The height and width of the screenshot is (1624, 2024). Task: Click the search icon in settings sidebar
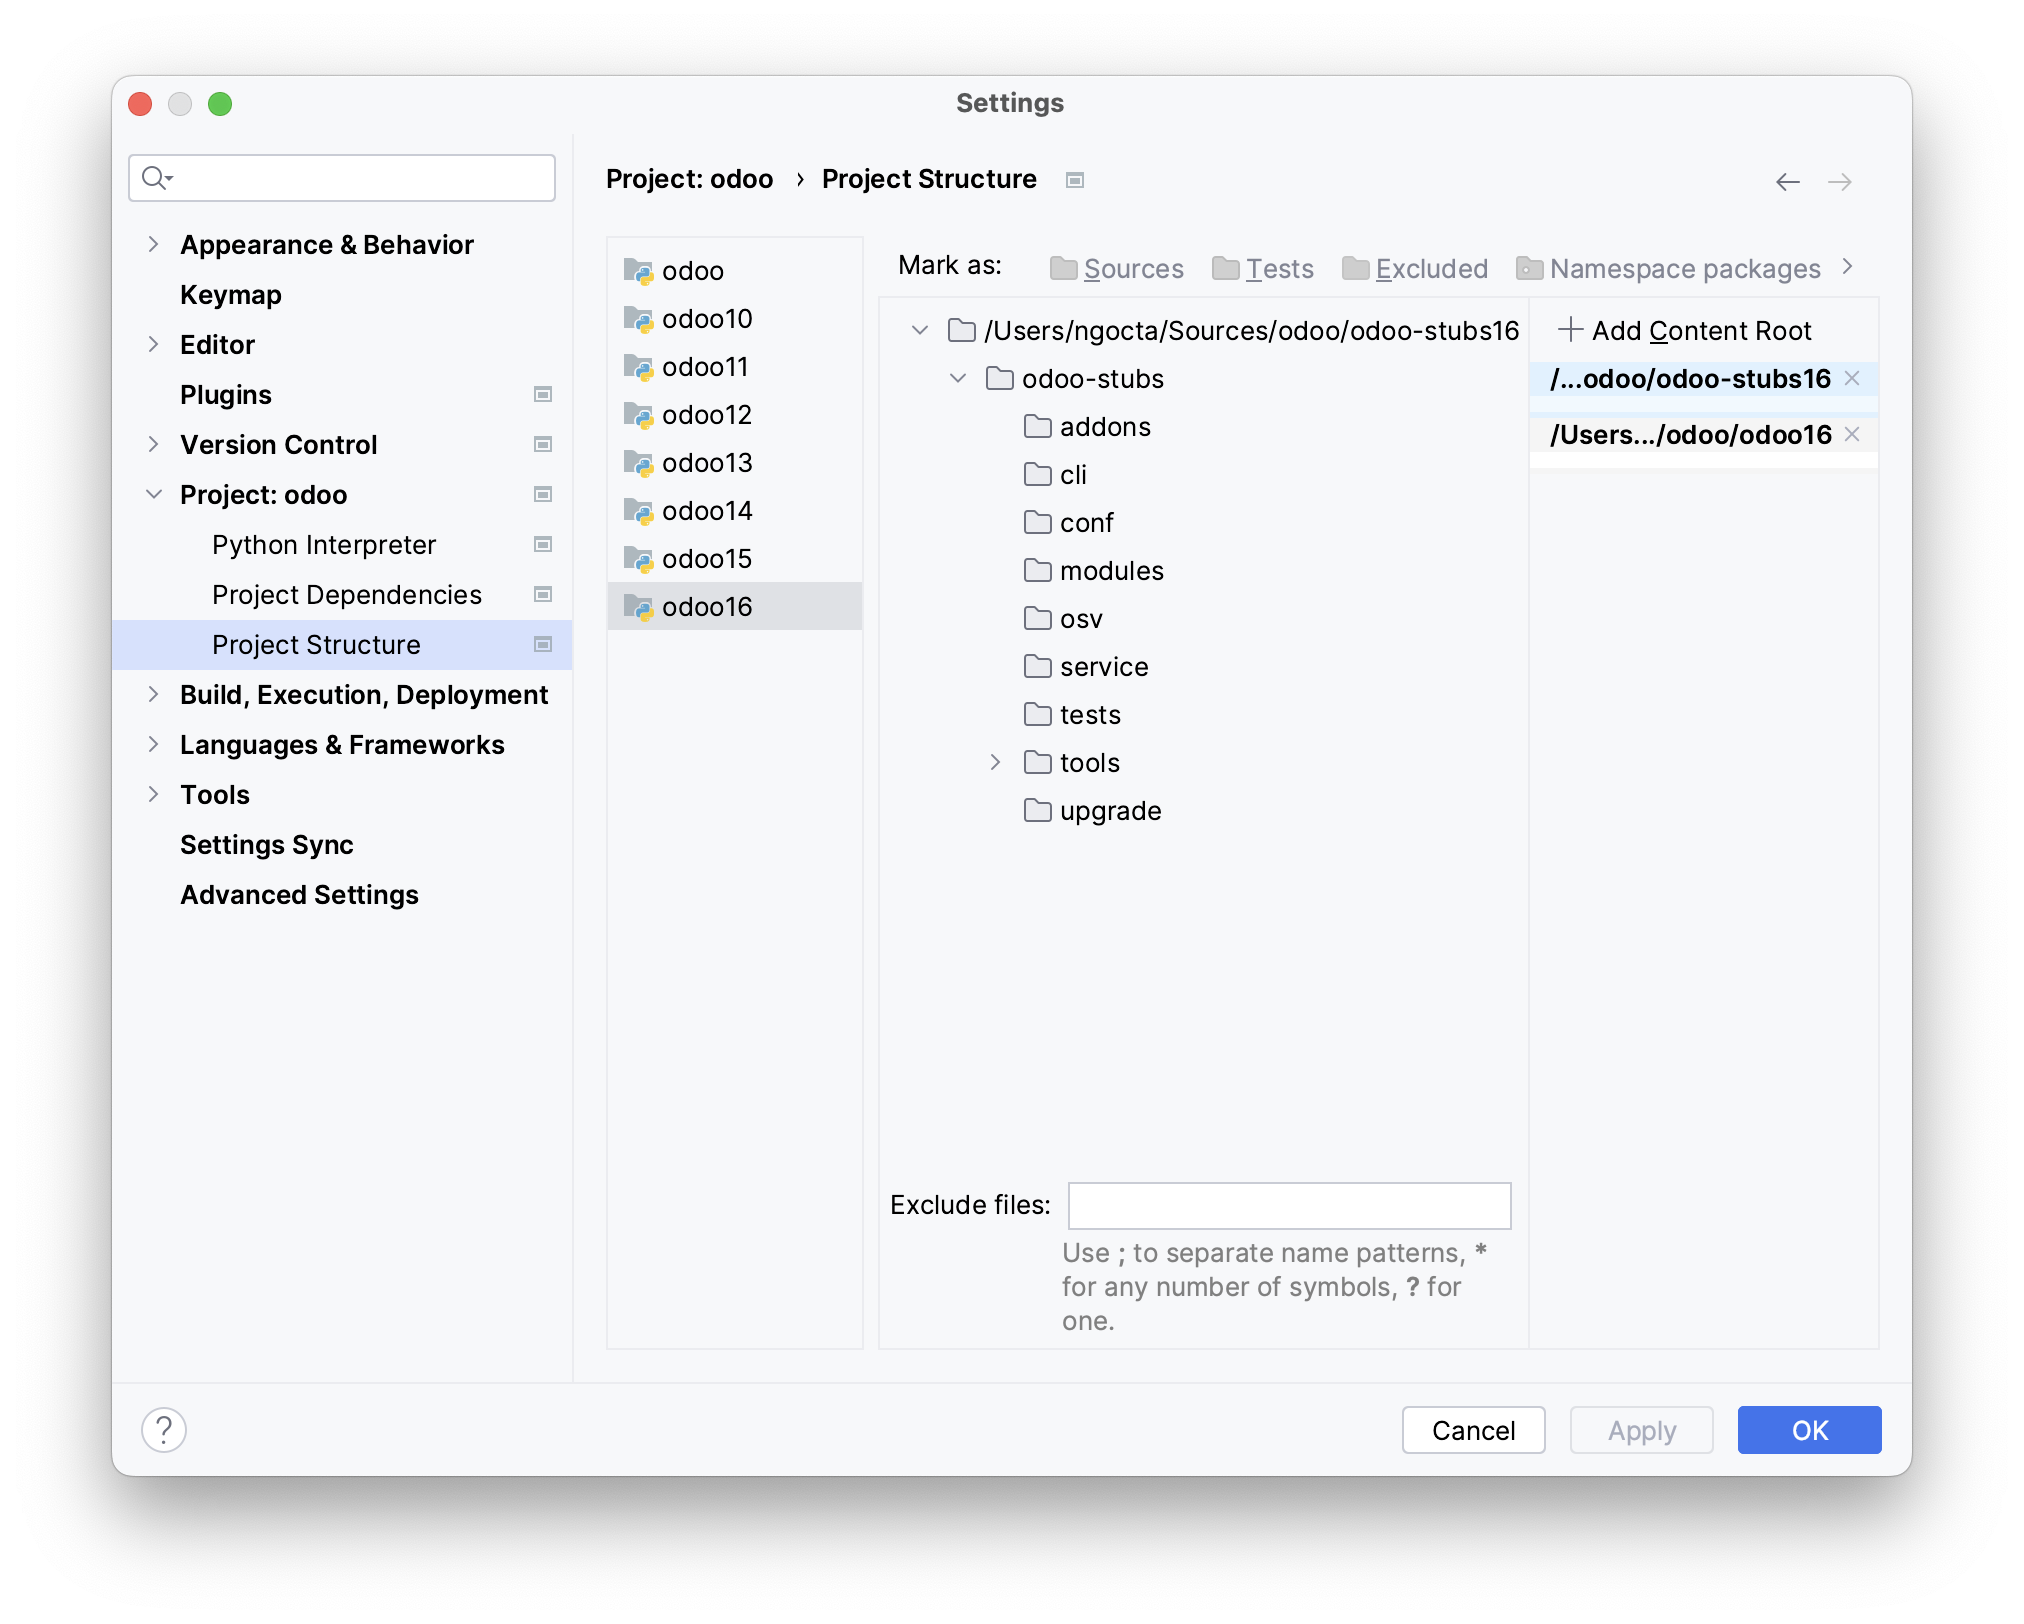(157, 177)
